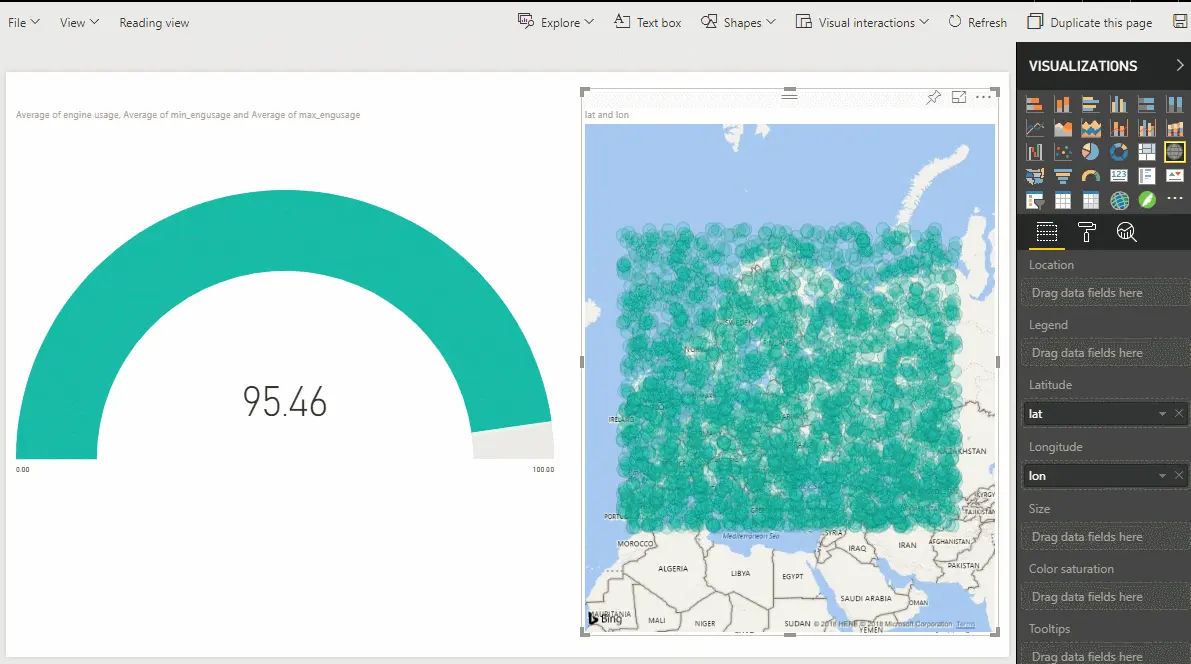Choose the Area chart visualization
This screenshot has height=664, width=1191.
click(1063, 128)
